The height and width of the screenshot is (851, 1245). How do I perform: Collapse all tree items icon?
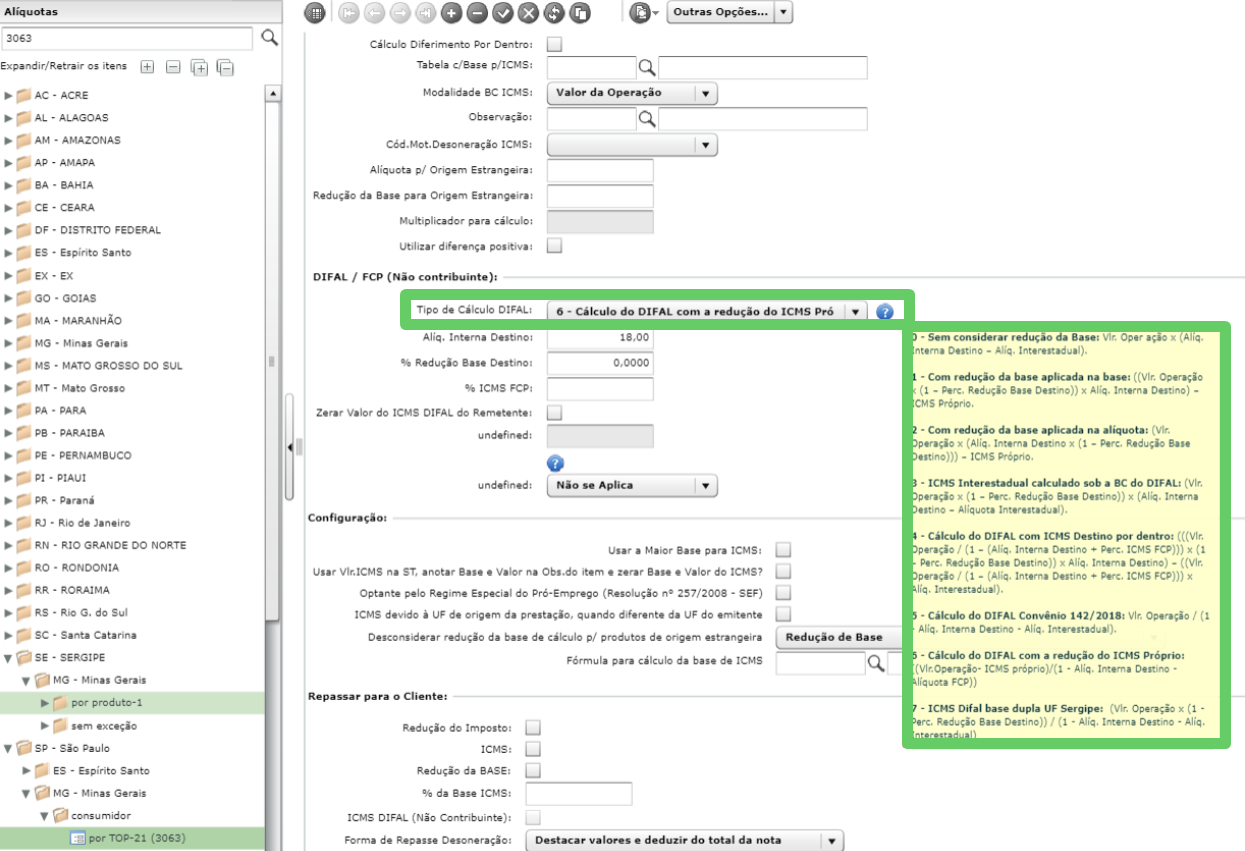point(226,67)
